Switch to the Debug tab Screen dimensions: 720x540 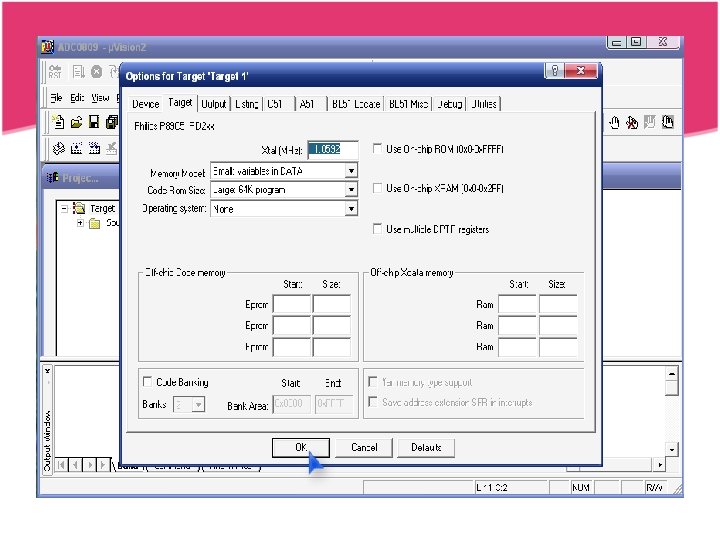(450, 104)
